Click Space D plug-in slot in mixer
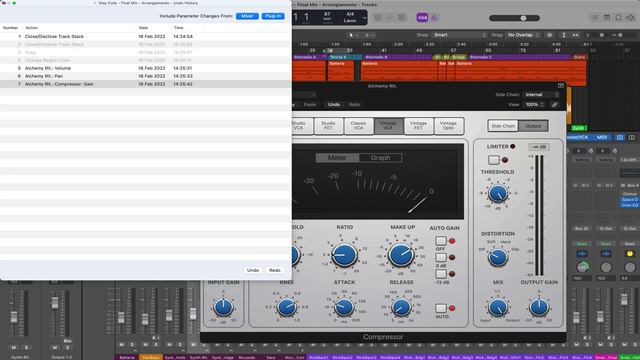 pos(629,200)
